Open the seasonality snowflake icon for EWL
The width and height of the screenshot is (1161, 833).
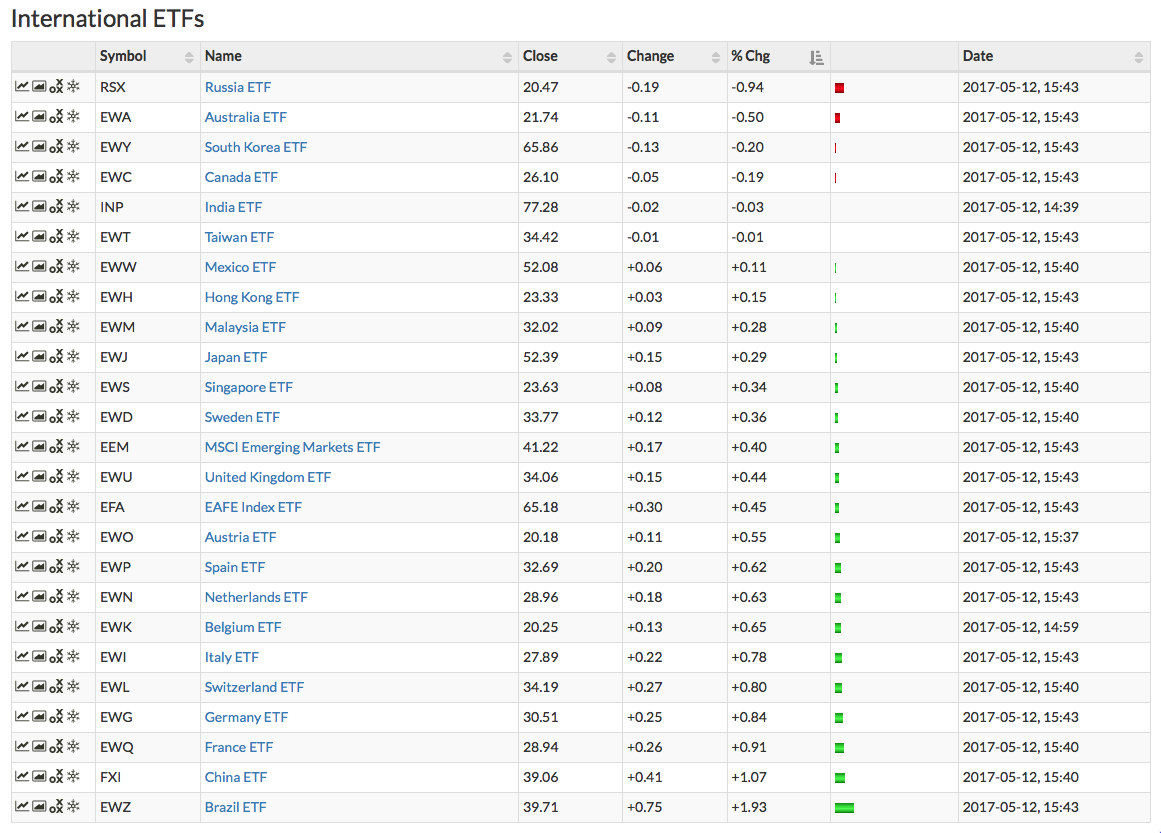point(73,686)
